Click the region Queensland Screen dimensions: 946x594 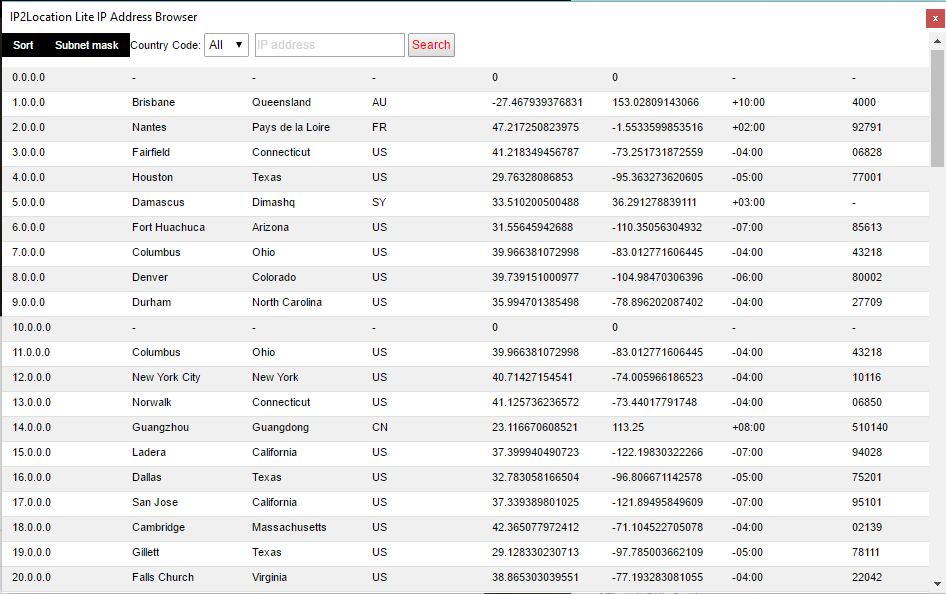281,103
